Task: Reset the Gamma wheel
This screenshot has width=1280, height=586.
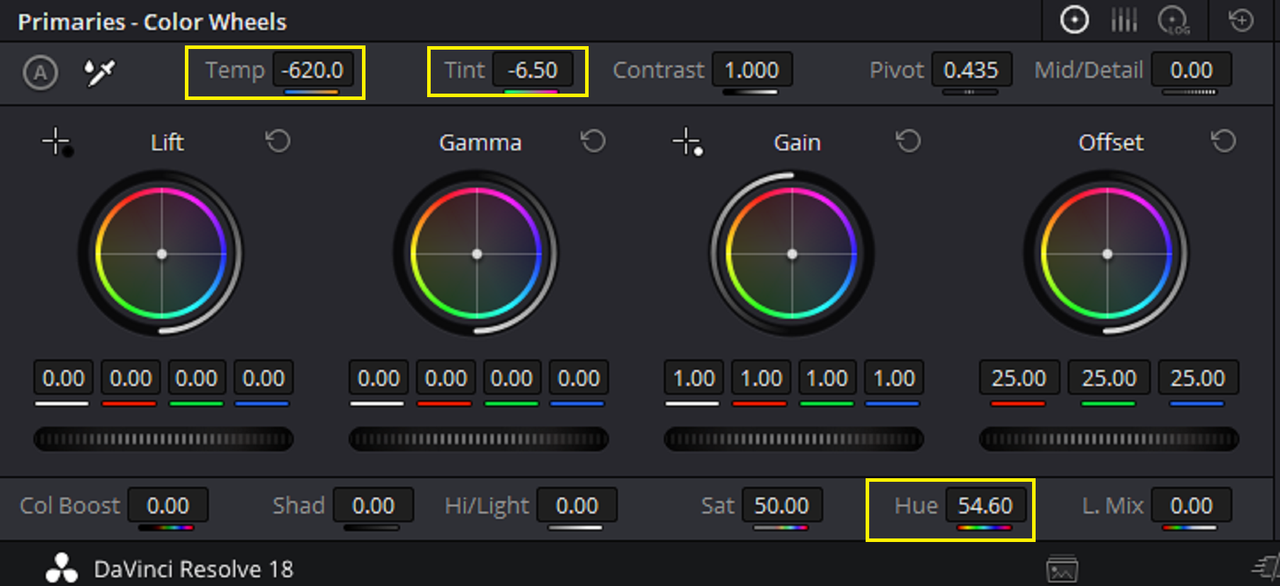Action: pos(593,142)
